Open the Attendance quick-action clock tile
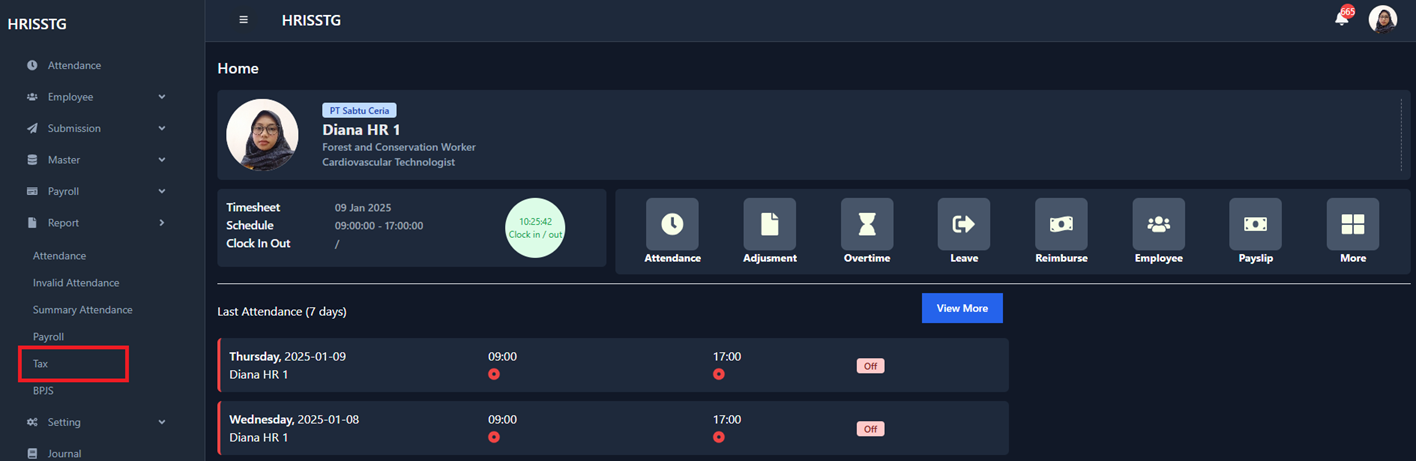This screenshot has width=1416, height=461. point(672,224)
